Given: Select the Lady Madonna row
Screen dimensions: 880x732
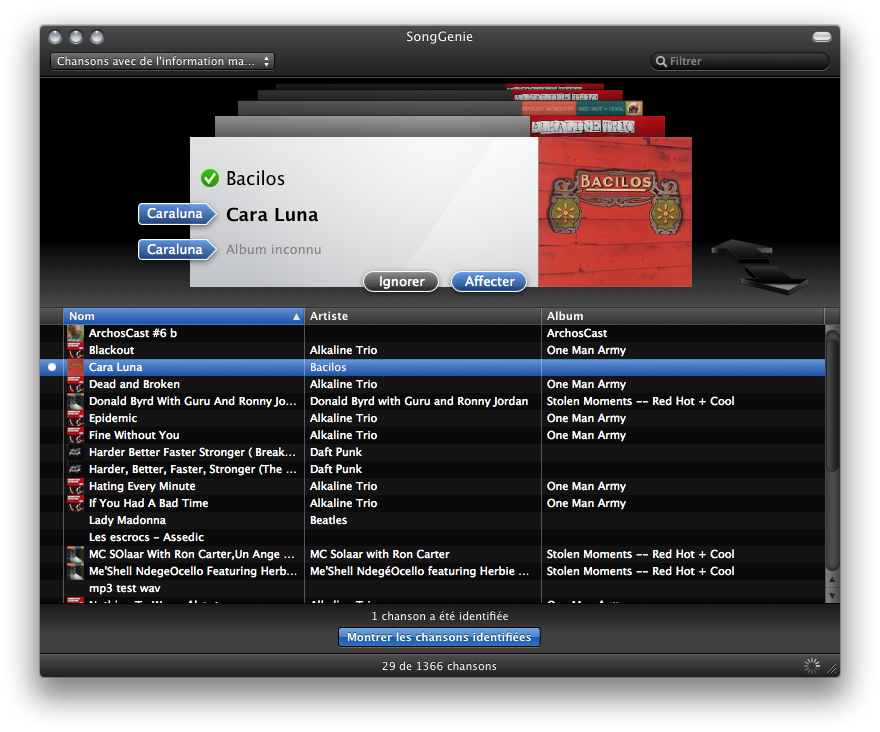Looking at the screenshot, I should pos(432,520).
